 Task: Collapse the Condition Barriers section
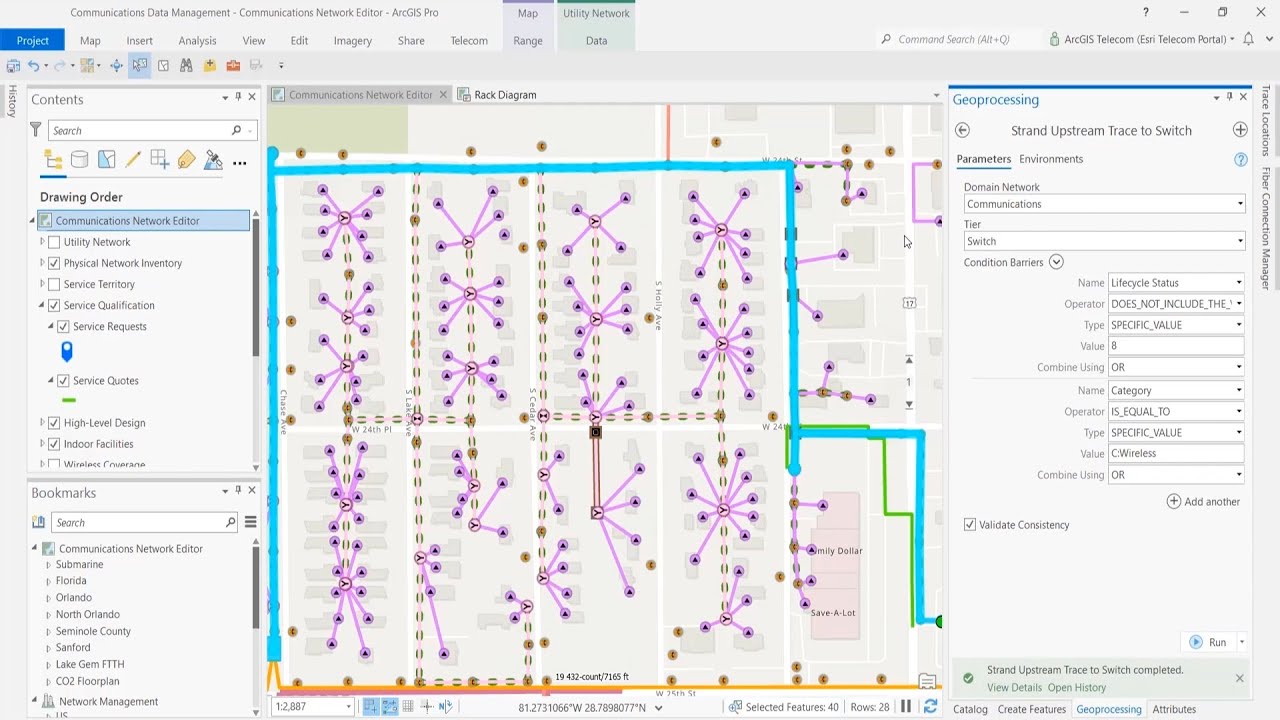coord(1056,262)
